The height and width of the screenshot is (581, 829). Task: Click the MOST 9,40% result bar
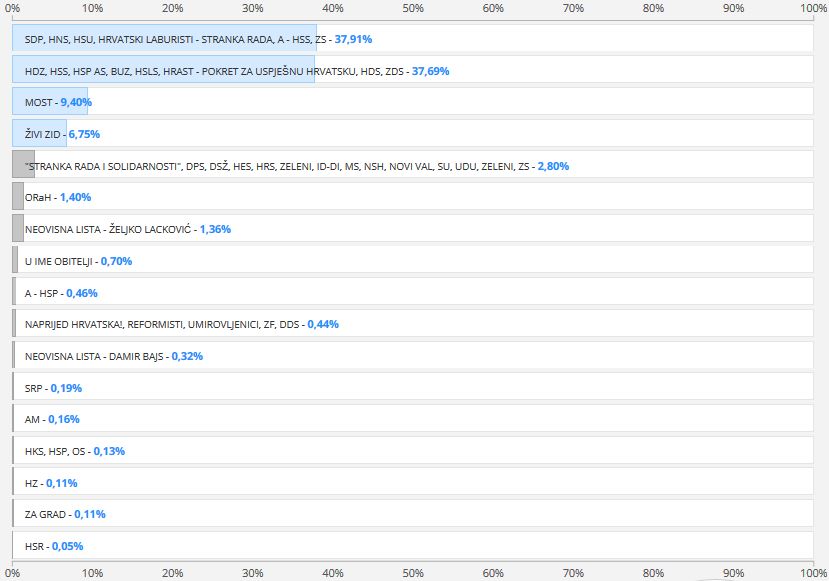click(x=50, y=103)
